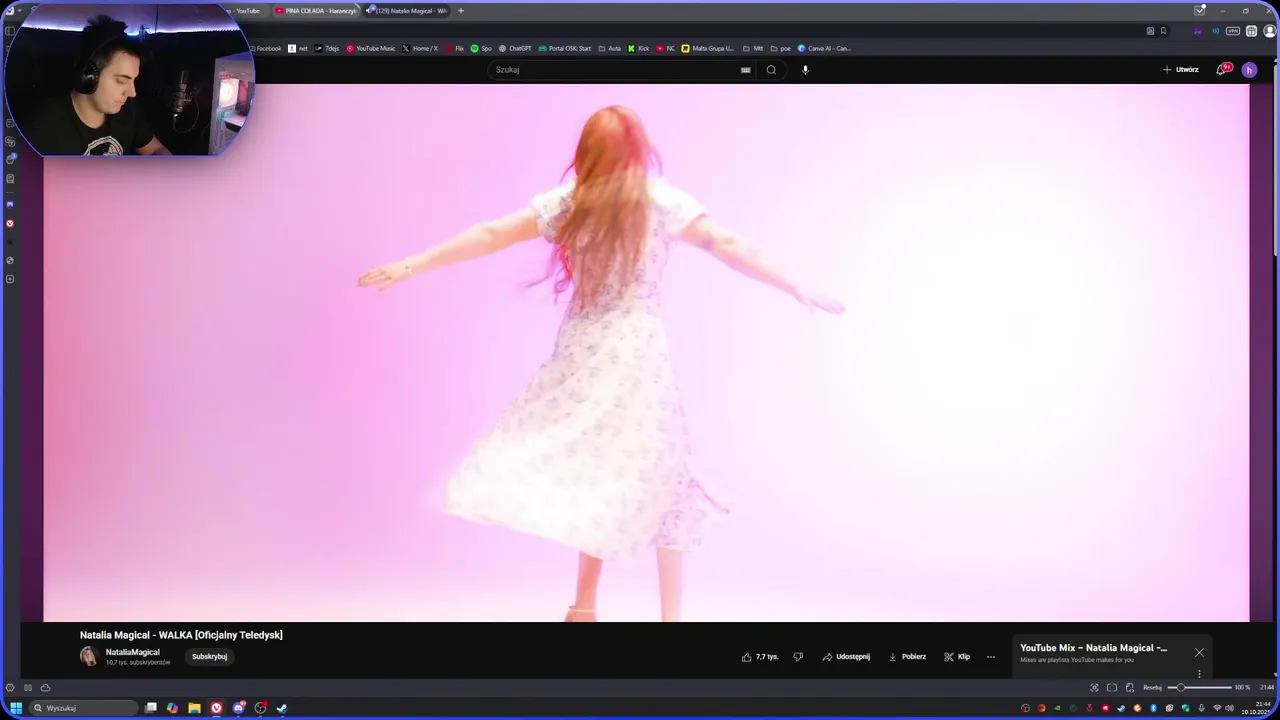Click the Utwórz create button
The width and height of the screenshot is (1280, 720).
coord(1180,70)
